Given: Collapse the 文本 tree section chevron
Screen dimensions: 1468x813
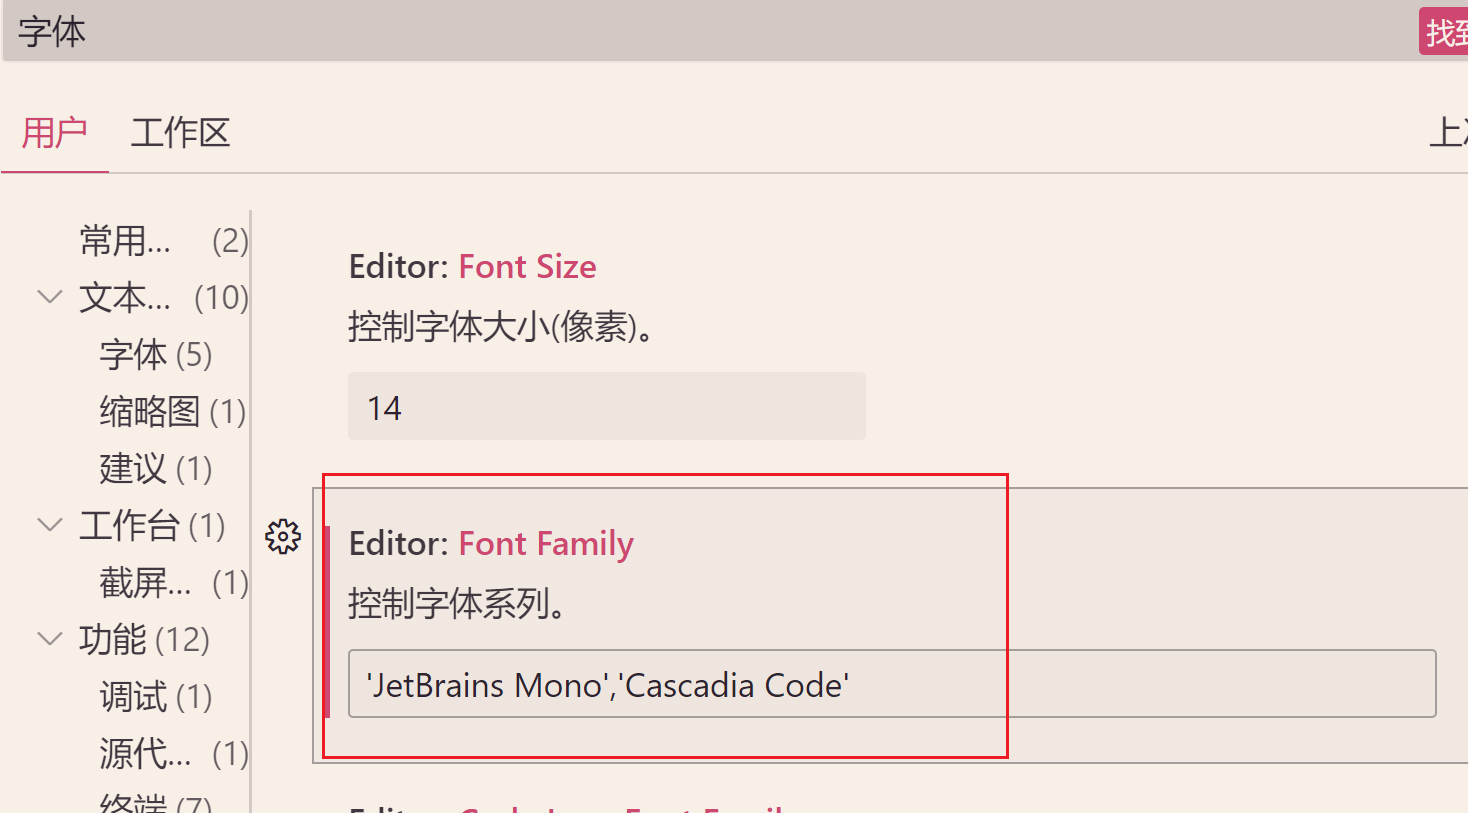Looking at the screenshot, I should [x=50, y=297].
